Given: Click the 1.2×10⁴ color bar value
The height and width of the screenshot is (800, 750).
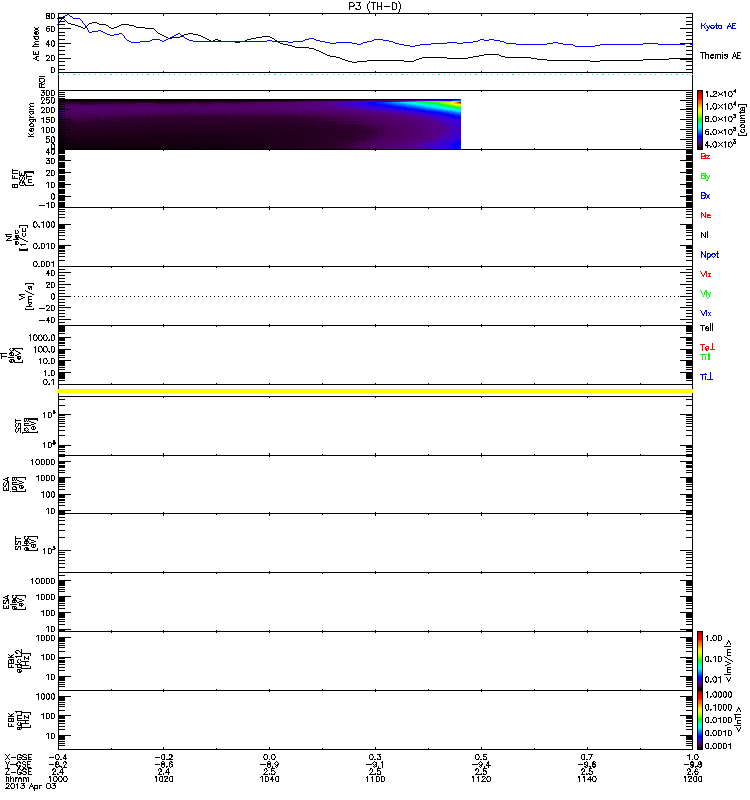Looking at the screenshot, I should 720,94.
